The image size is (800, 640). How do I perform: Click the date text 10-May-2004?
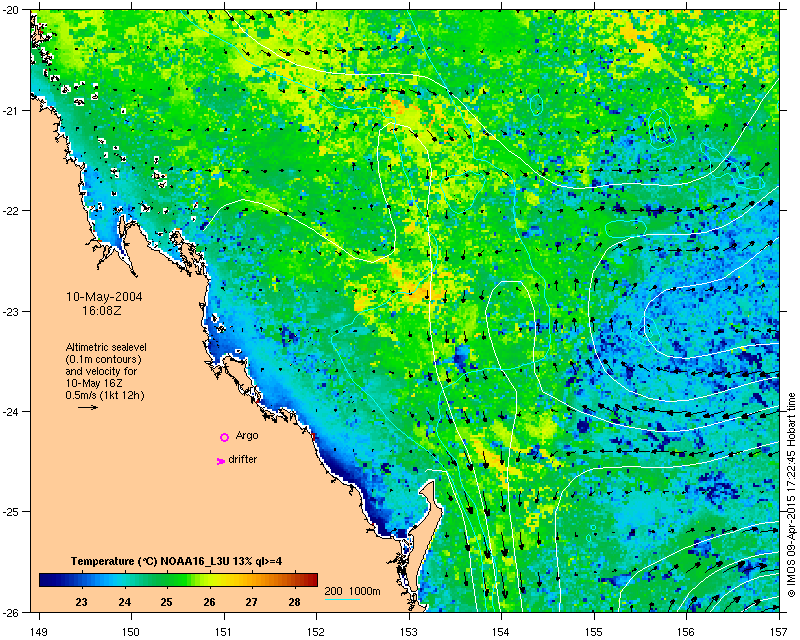coord(104,297)
